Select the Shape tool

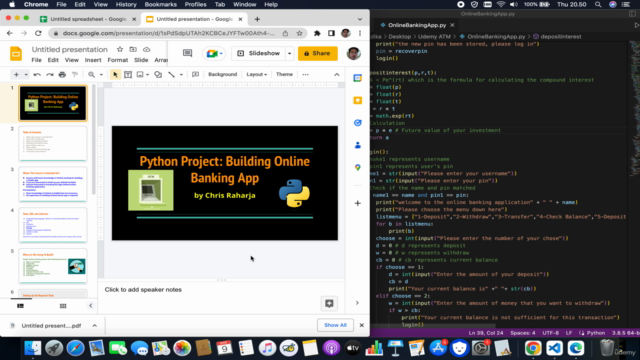click(x=158, y=75)
